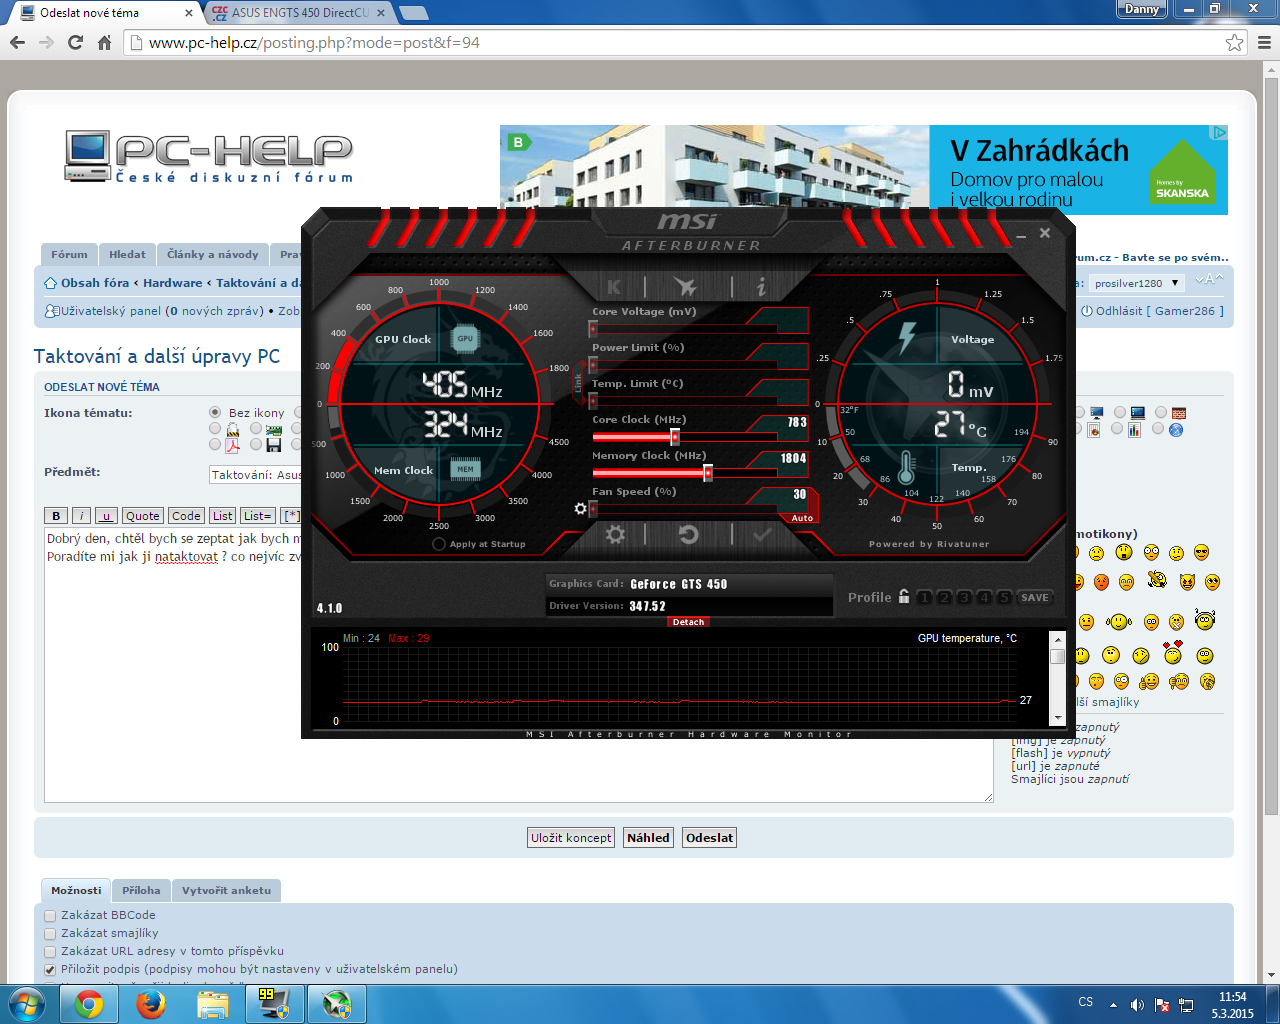Screen dimensions: 1280x1024
Task: Go to the browser home page icon
Action: pyautogui.click(x=104, y=43)
